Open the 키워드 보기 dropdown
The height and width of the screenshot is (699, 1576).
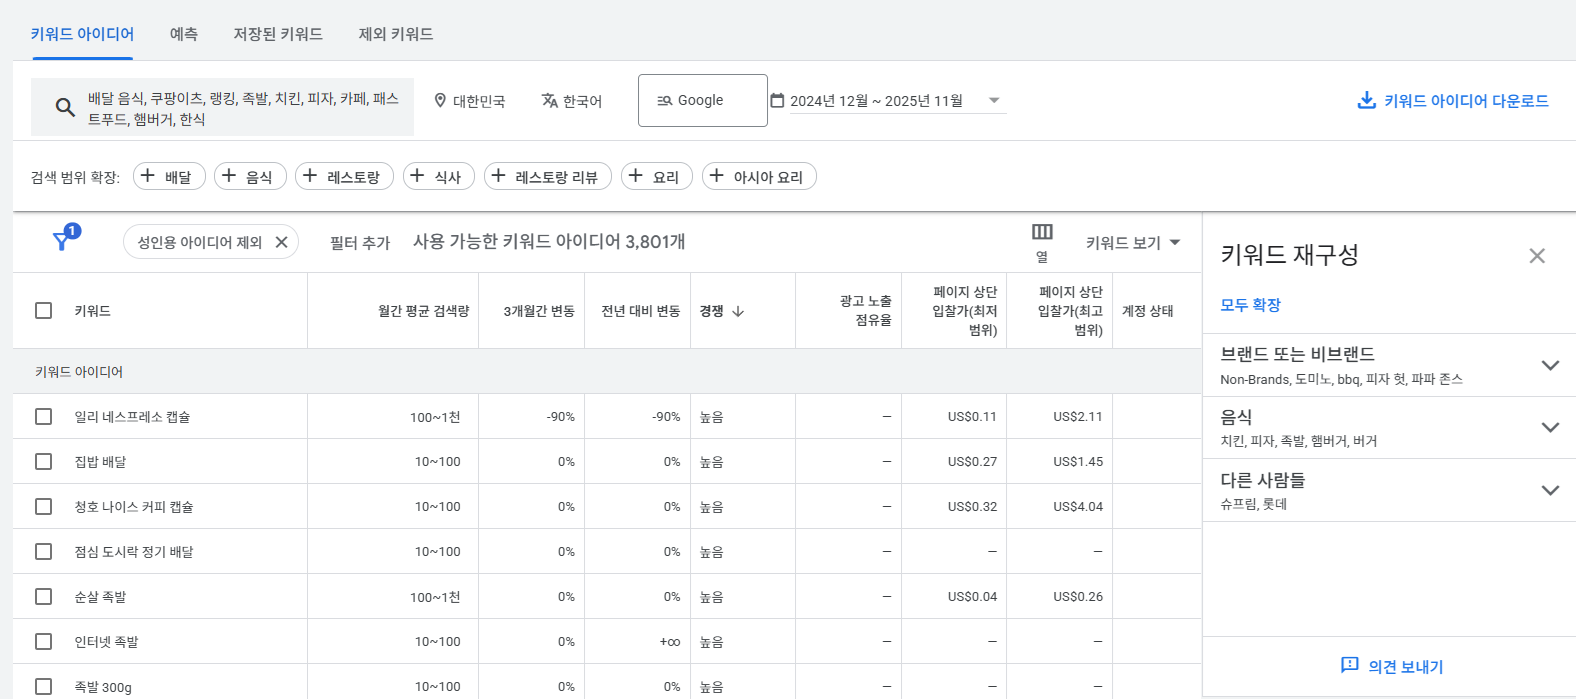pyautogui.click(x=1133, y=242)
